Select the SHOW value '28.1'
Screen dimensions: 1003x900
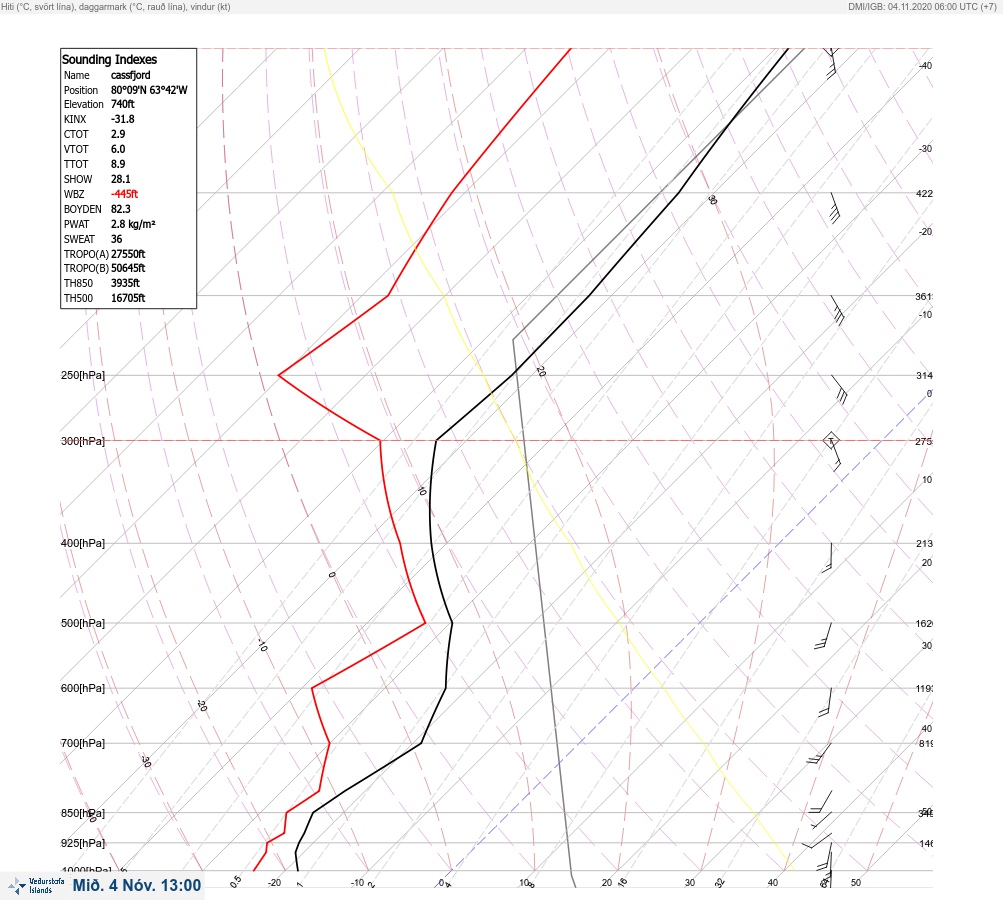point(121,179)
